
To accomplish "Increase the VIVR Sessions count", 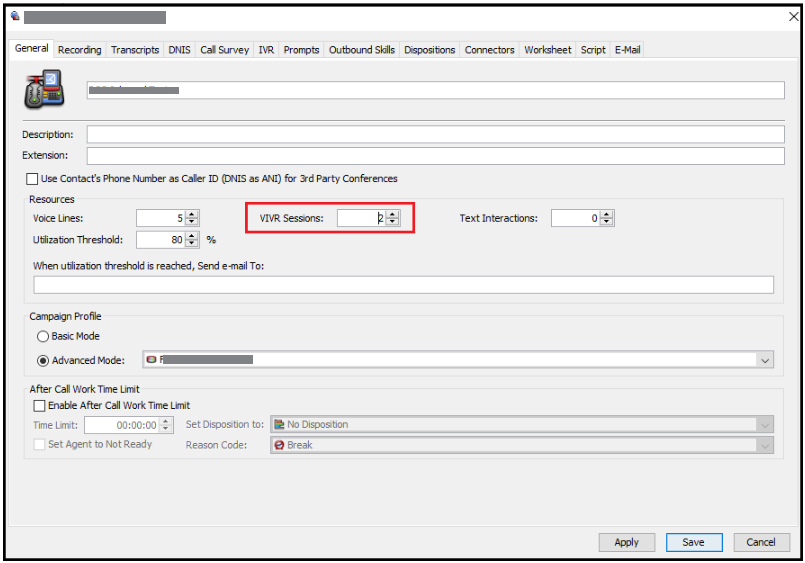I will [x=393, y=215].
